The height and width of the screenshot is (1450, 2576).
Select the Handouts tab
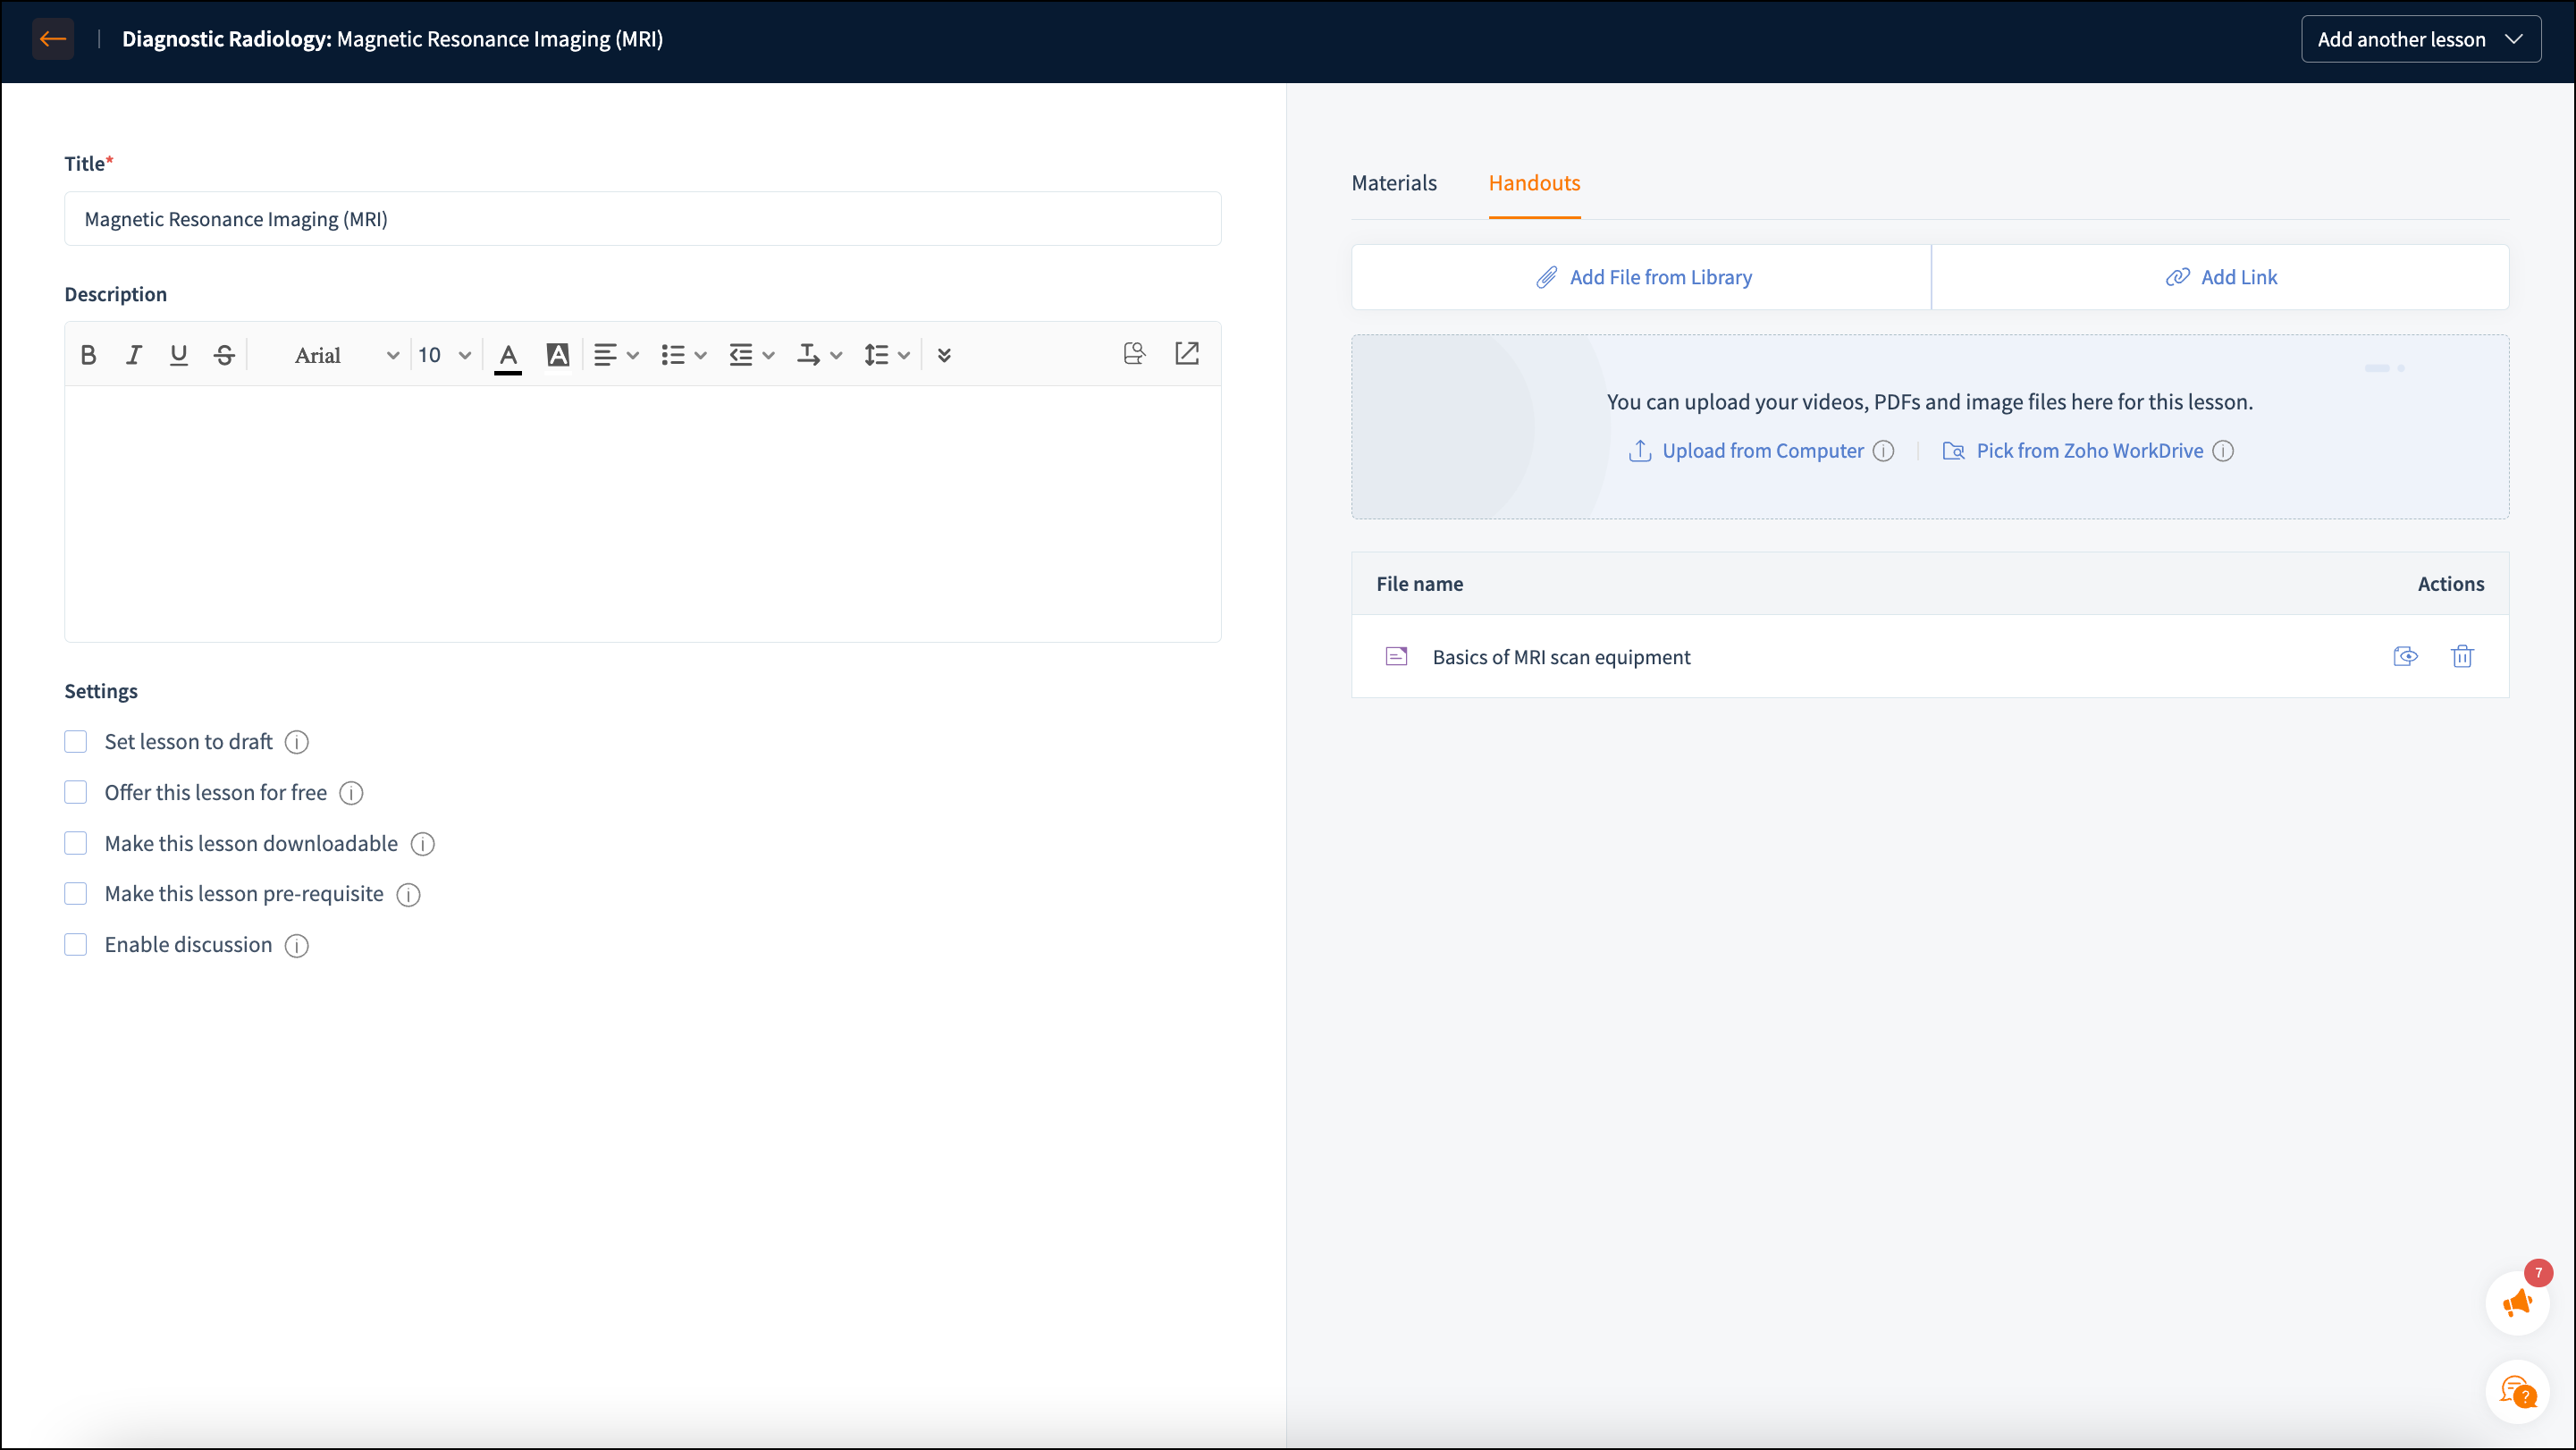coord(1534,183)
